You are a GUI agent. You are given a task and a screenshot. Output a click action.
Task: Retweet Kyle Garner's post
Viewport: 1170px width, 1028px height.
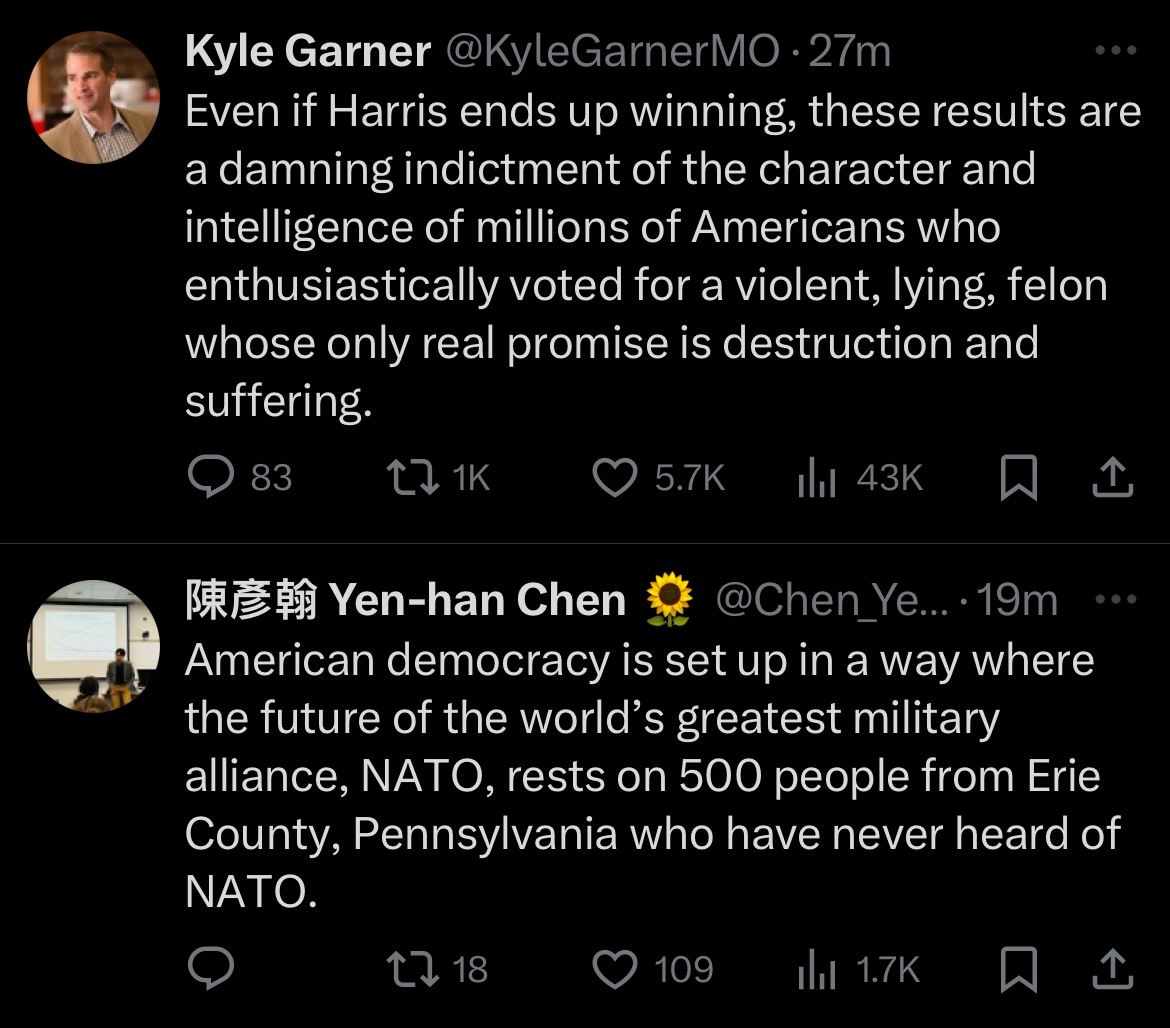pos(411,478)
